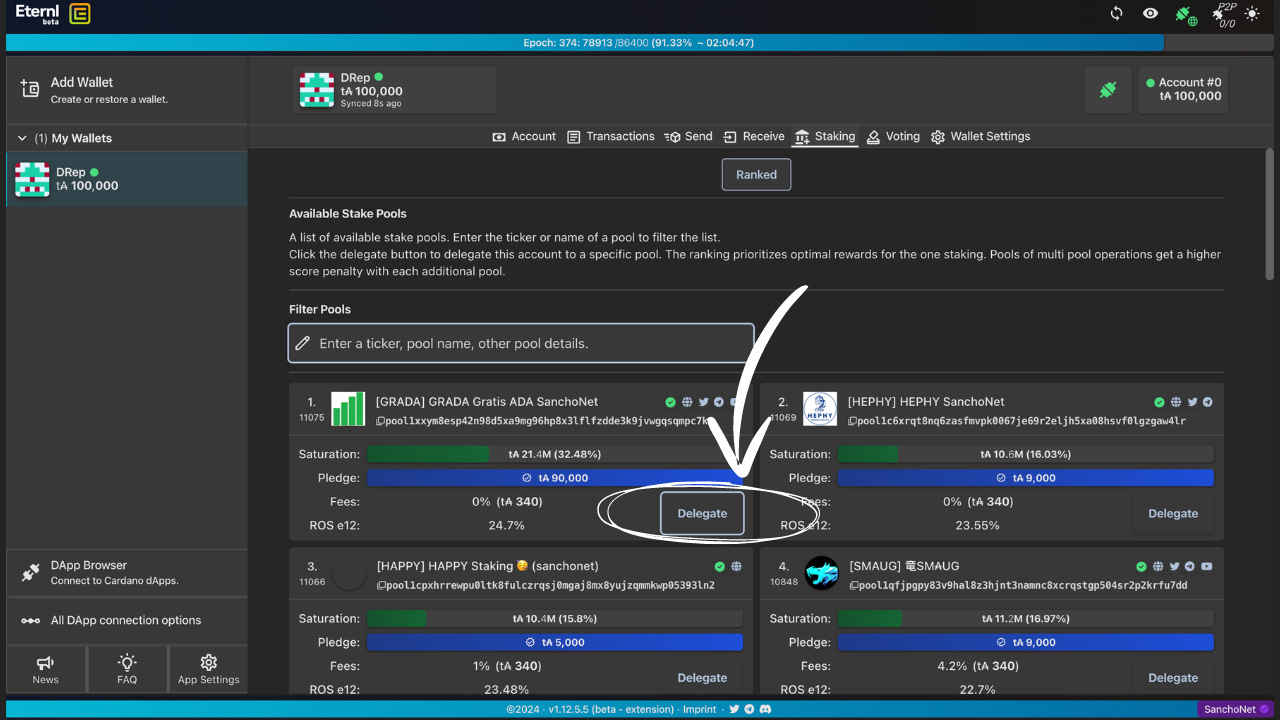Delegate to the GRADA pool
This screenshot has width=1280, height=720.
coord(702,513)
